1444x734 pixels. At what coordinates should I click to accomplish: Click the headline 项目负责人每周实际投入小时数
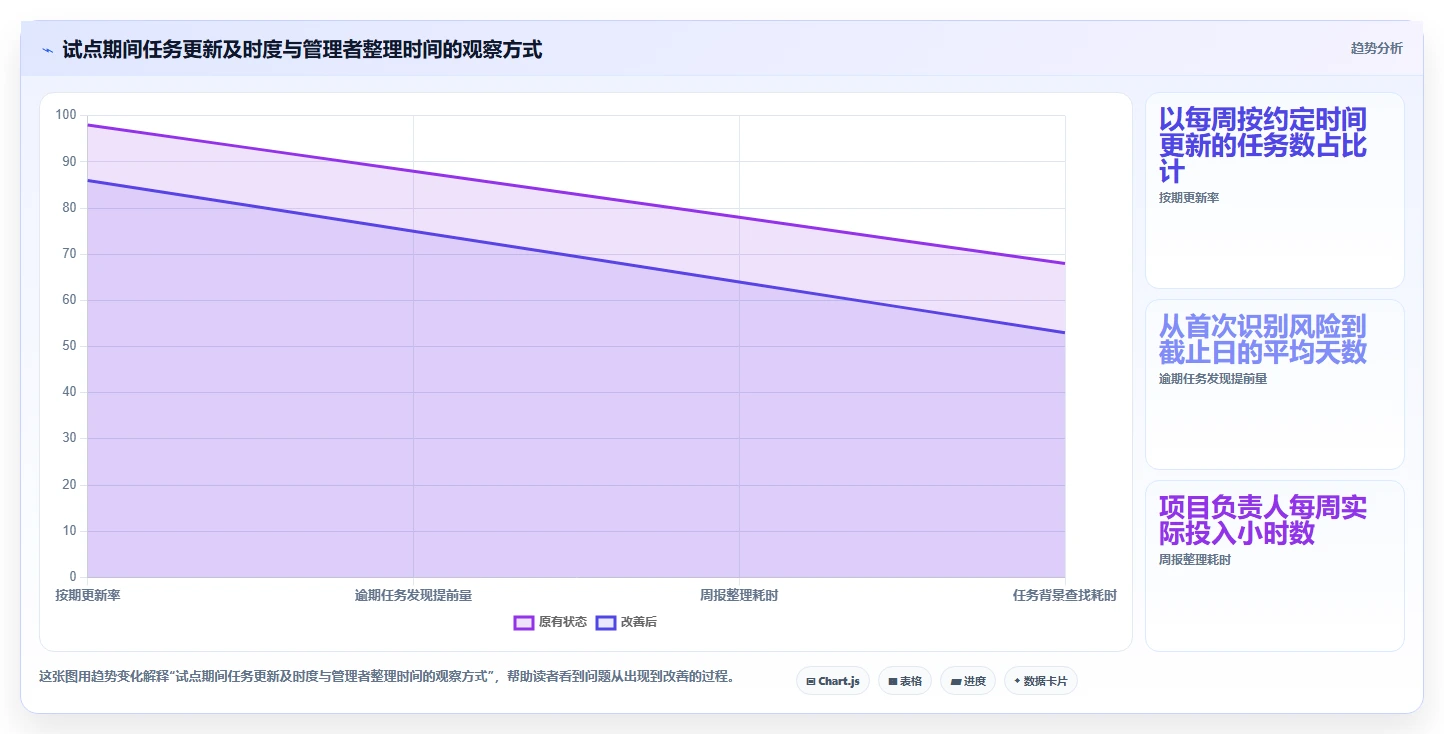pos(1263,520)
